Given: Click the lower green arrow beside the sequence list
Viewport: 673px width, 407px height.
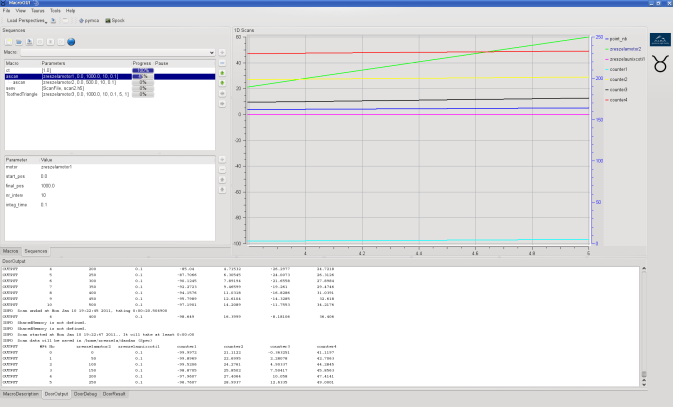Looking at the screenshot, I should (x=222, y=83).
